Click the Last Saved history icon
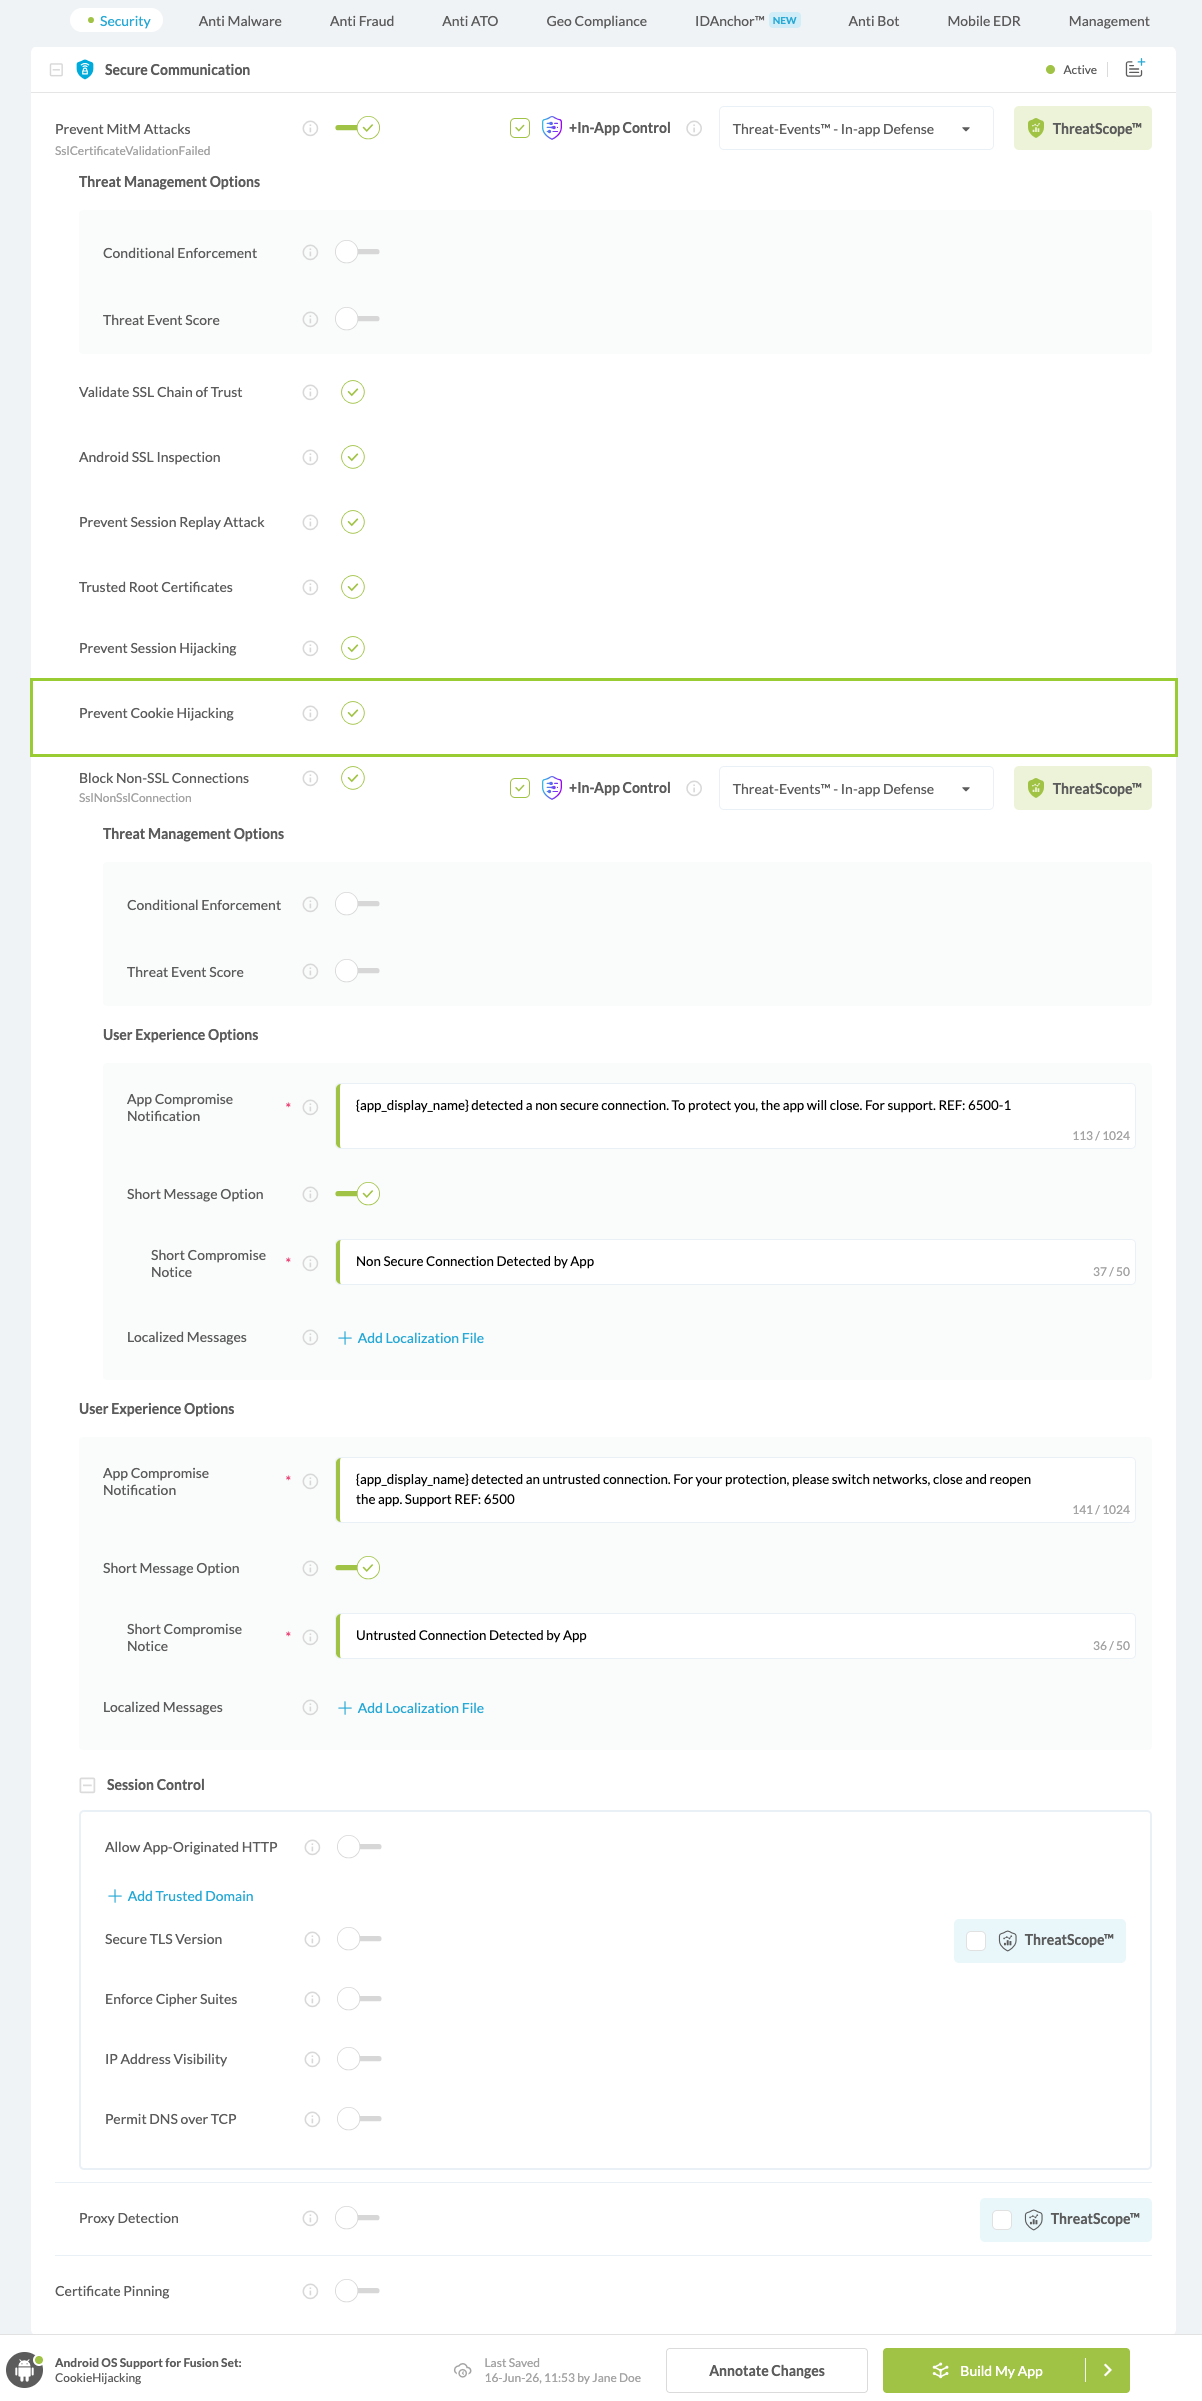This screenshot has height=2401, width=1202. [462, 2370]
